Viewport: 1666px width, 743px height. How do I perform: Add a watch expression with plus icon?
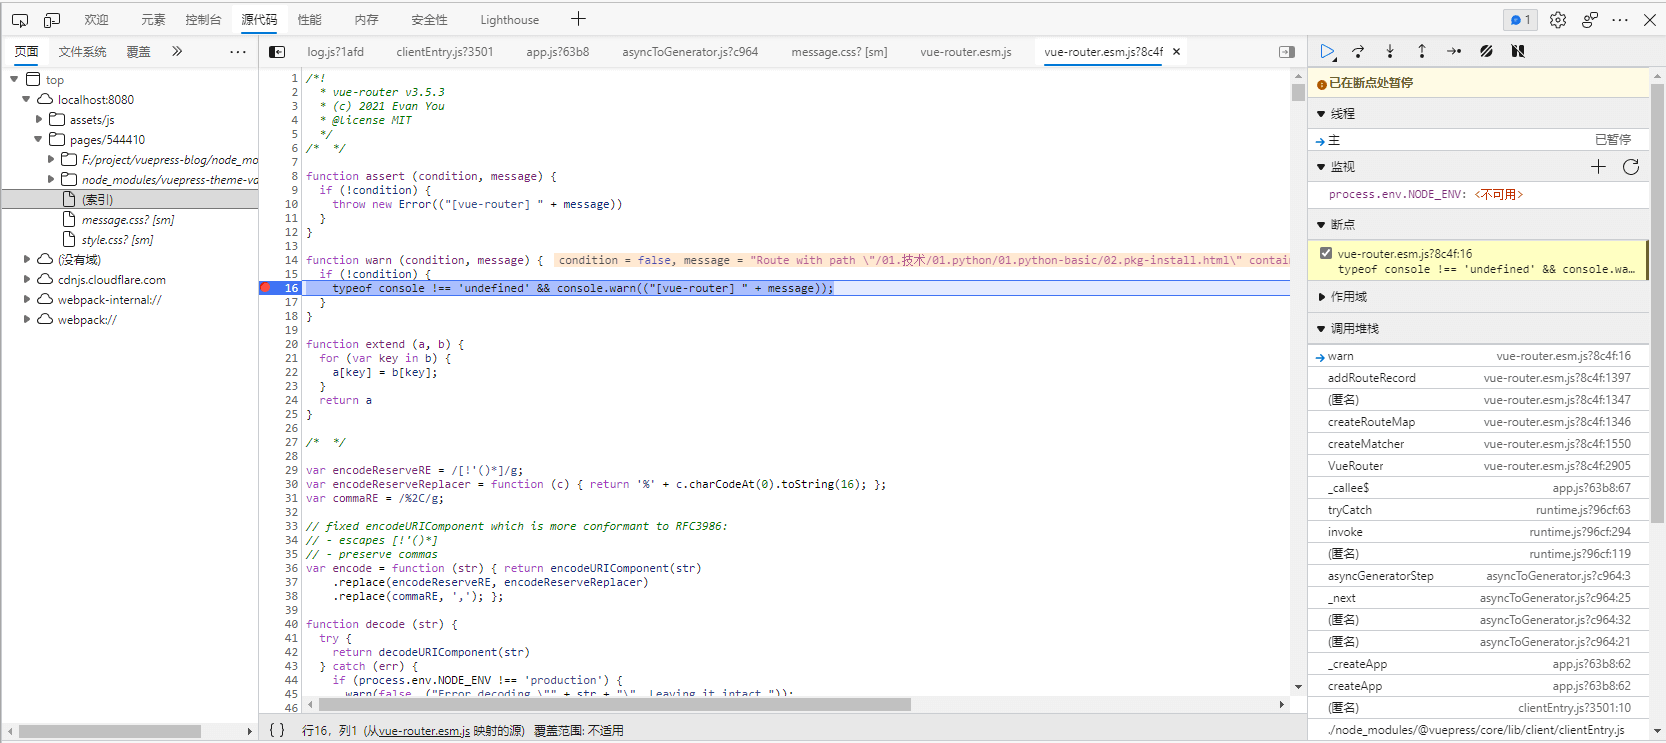[1598, 167]
